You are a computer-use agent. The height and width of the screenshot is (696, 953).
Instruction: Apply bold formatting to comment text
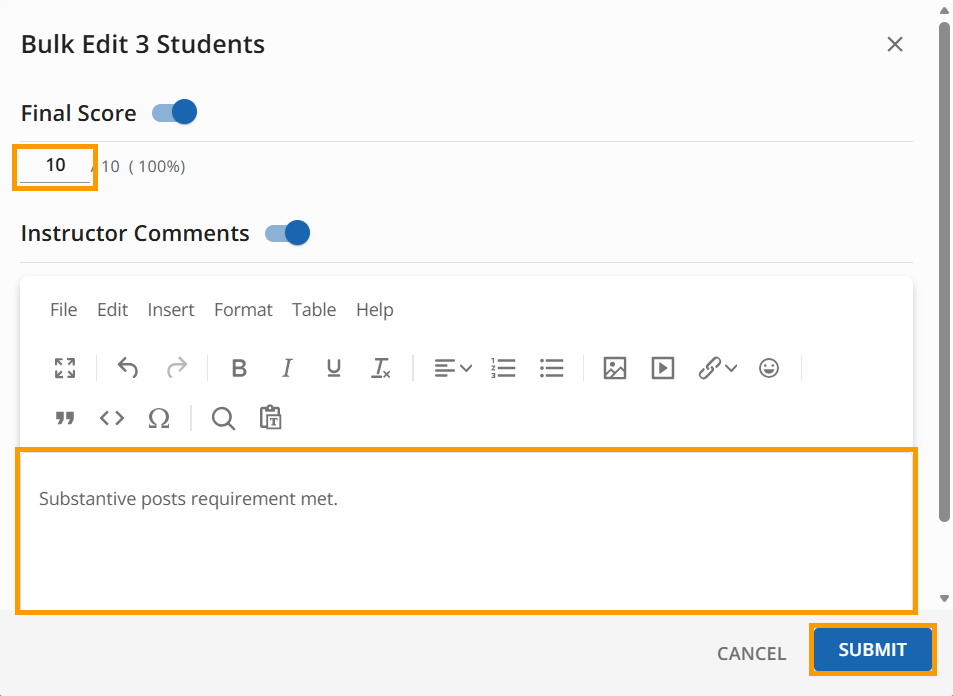(x=239, y=368)
